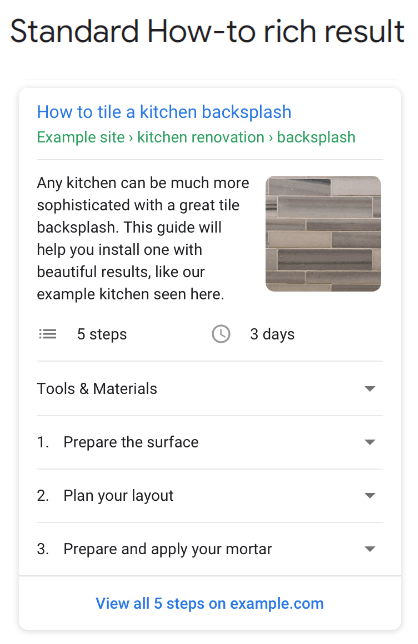418x644 pixels.
Task: Open How to tile a kitchen backsplash link
Action: (x=164, y=112)
